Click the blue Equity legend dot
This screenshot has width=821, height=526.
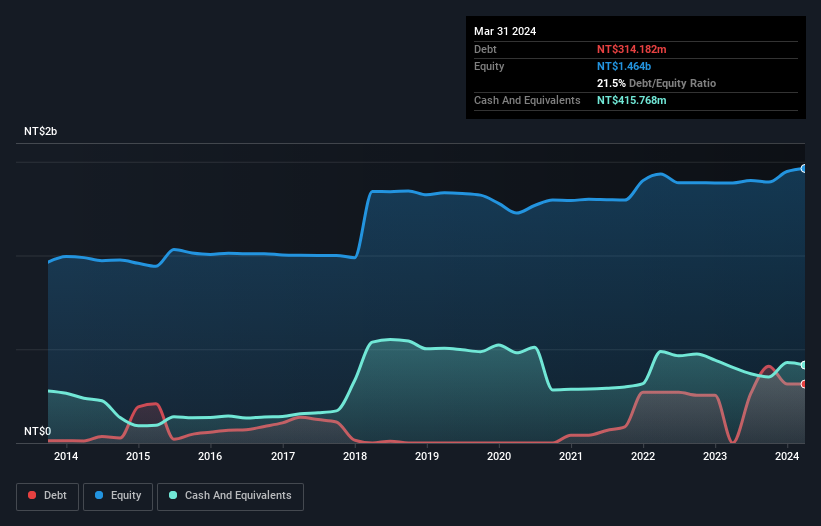[x=99, y=495]
